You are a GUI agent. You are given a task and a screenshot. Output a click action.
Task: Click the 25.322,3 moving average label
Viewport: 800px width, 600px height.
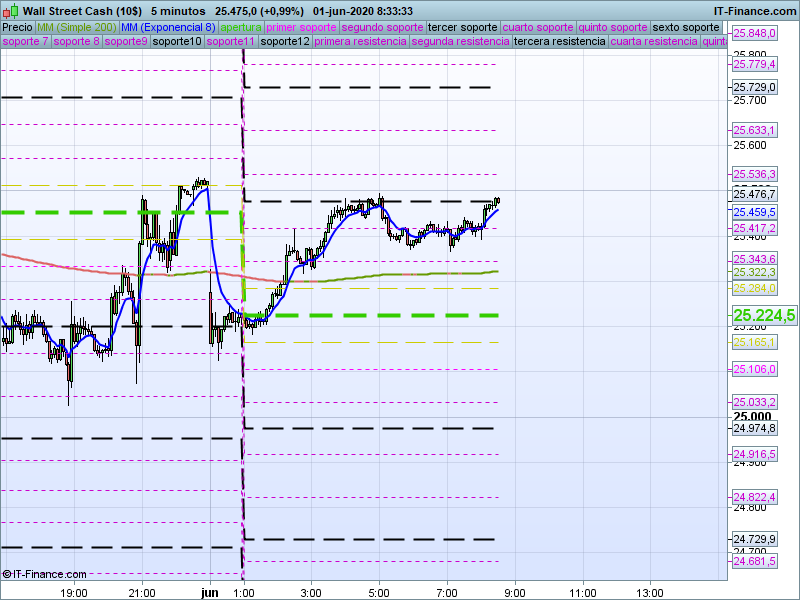[x=755, y=272]
